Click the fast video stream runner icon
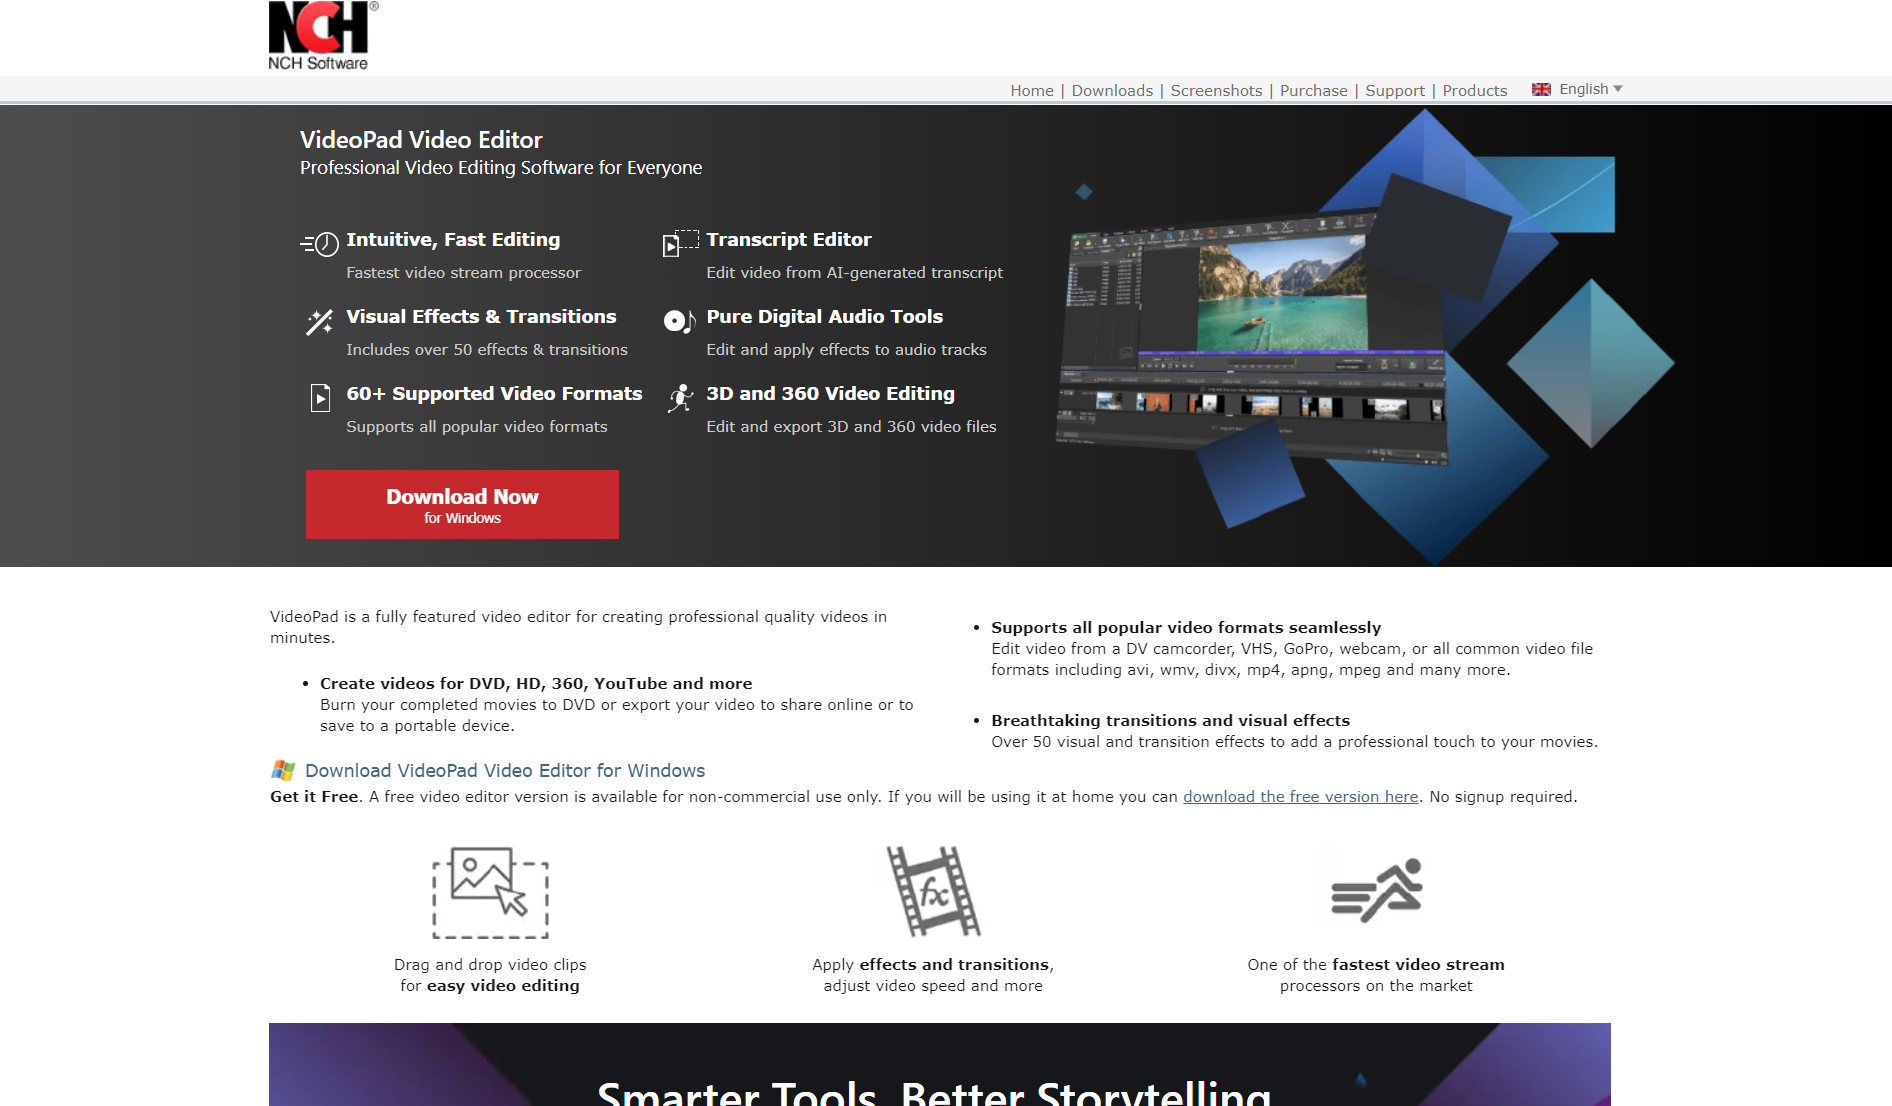 tap(1376, 889)
